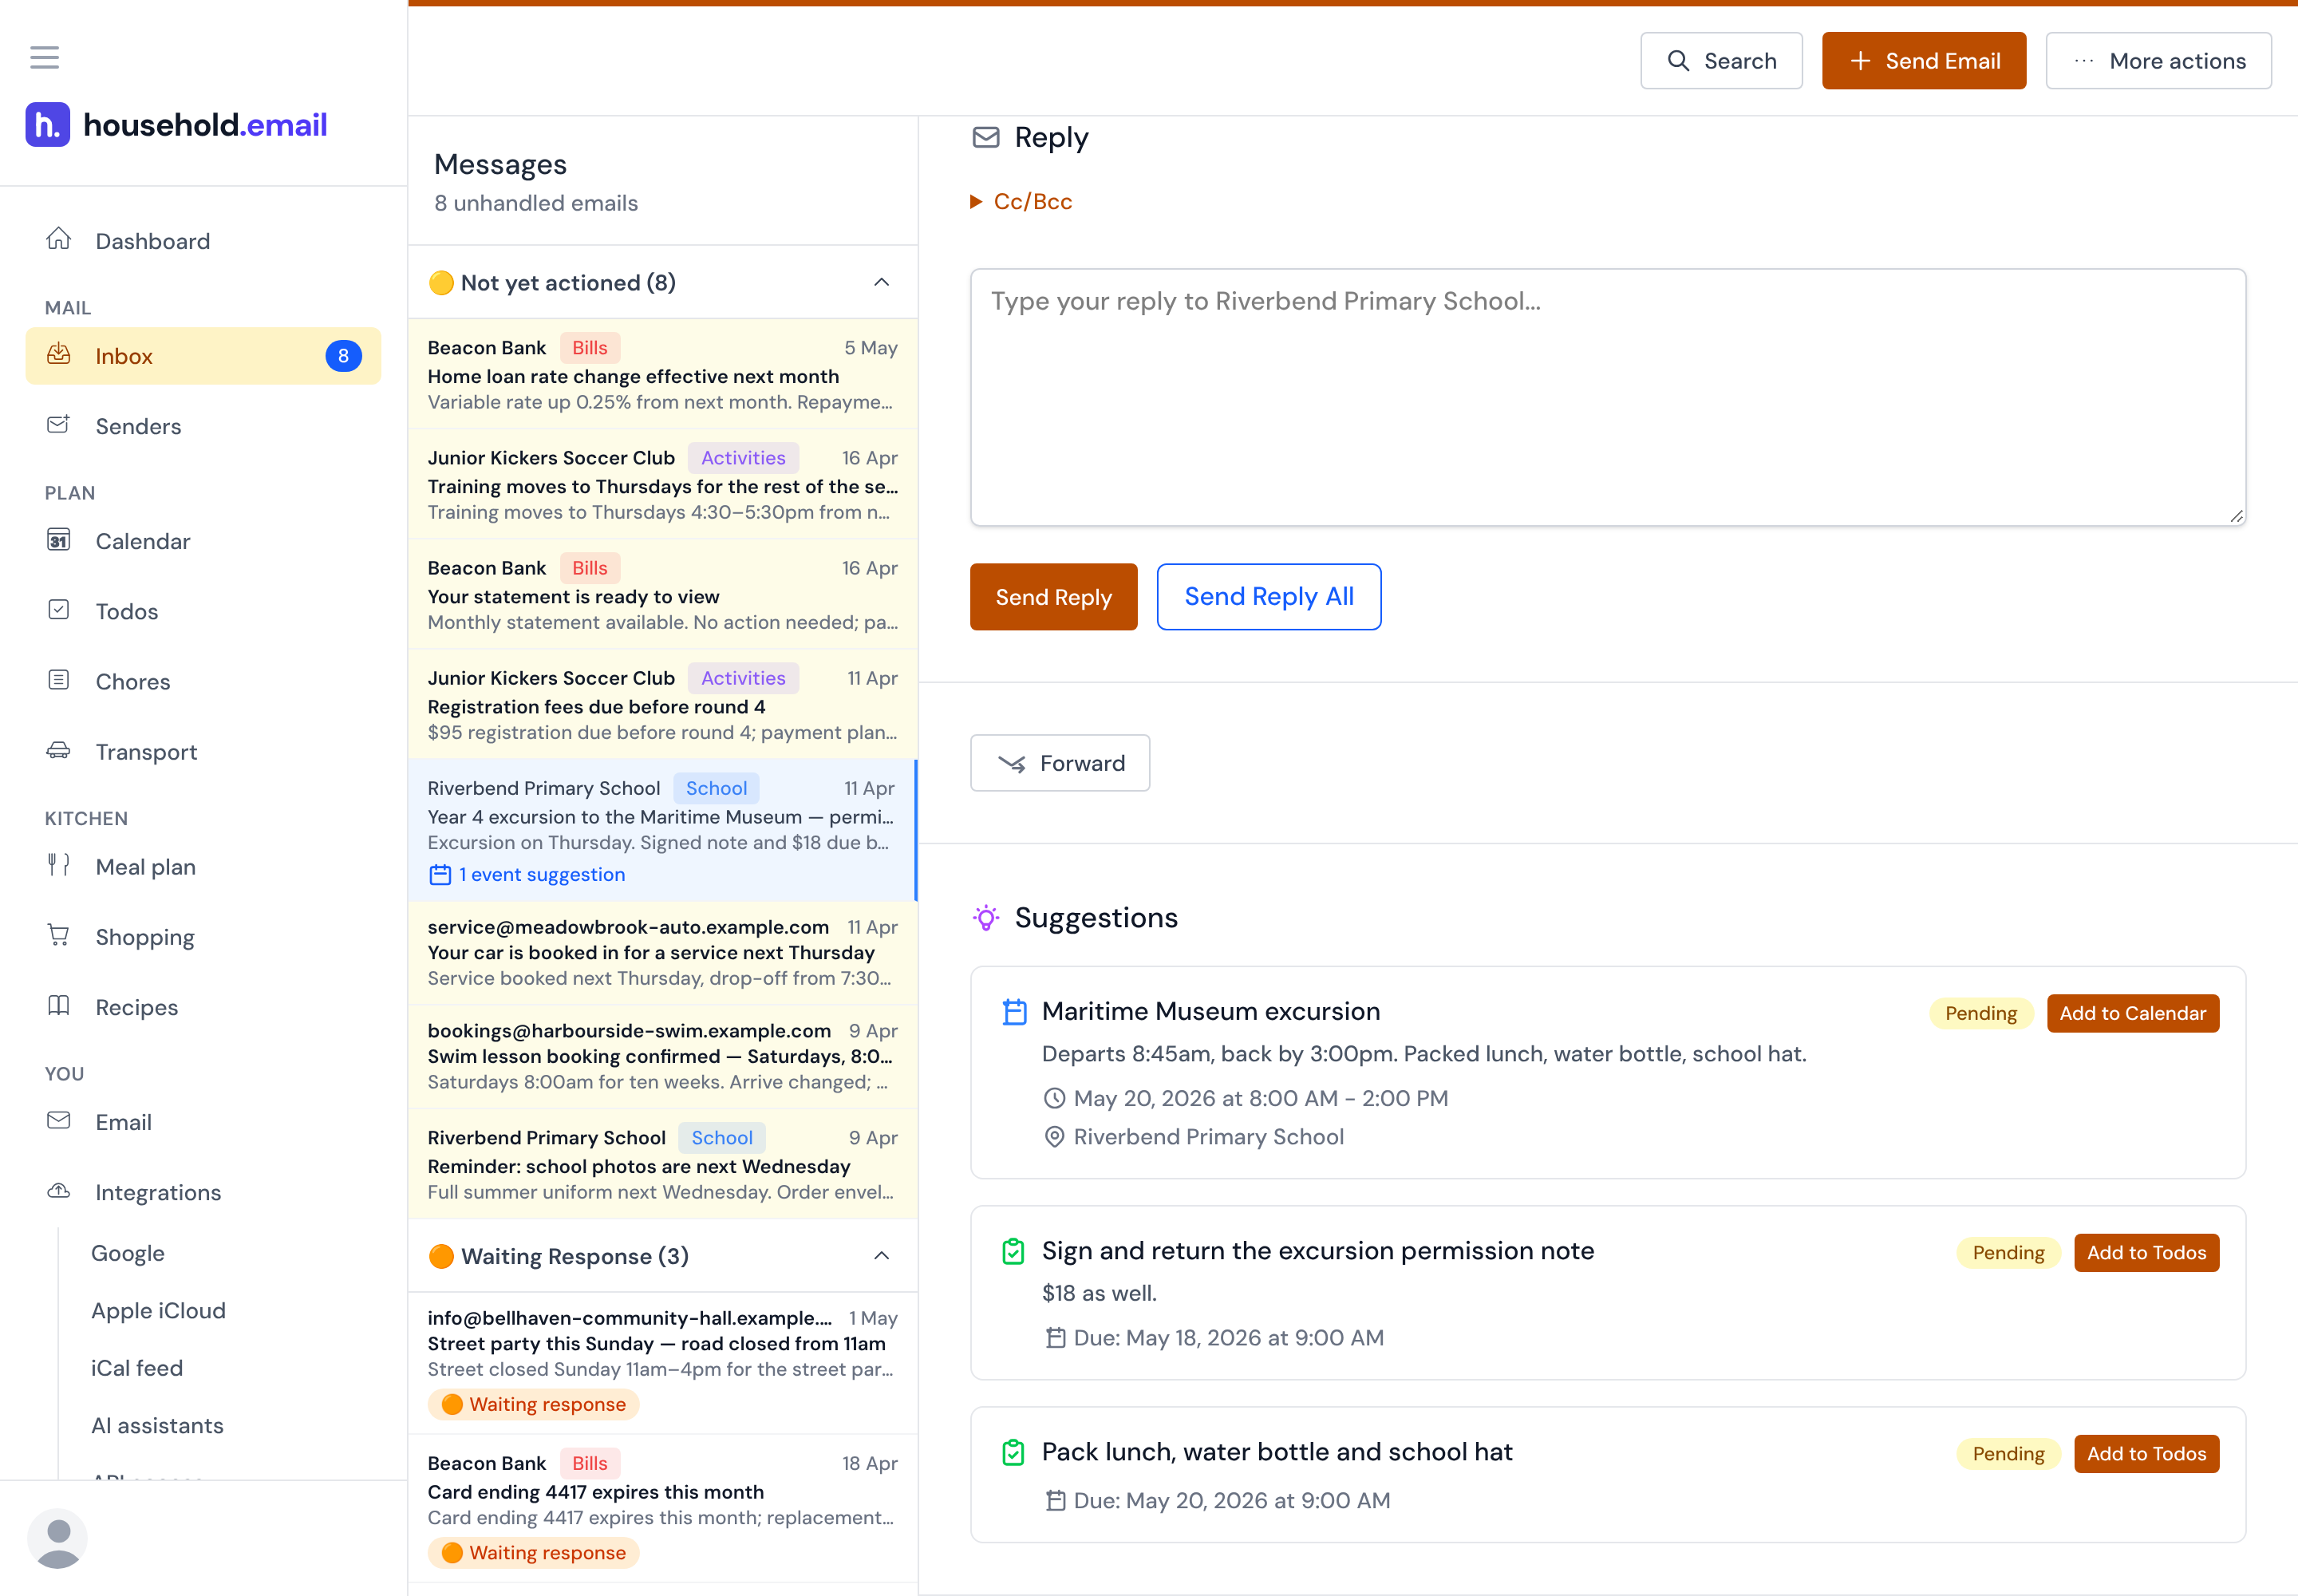2298x1596 pixels.
Task: Click into the reply text area
Action: 1608,397
